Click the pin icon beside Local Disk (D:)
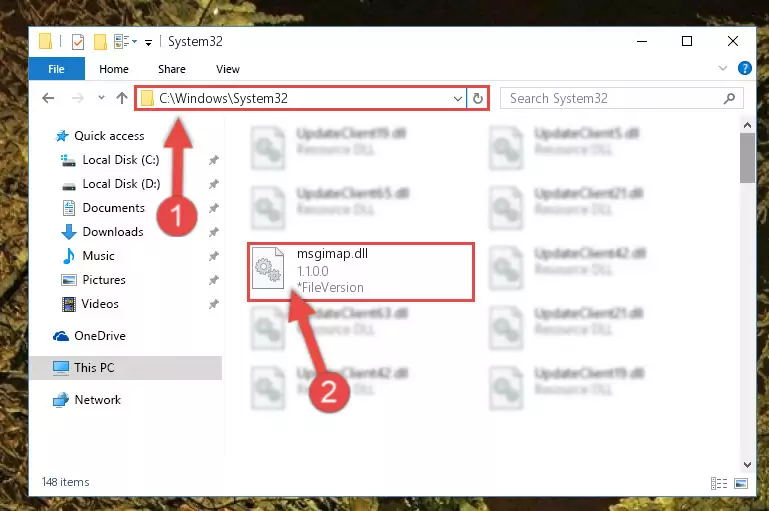 tap(213, 184)
